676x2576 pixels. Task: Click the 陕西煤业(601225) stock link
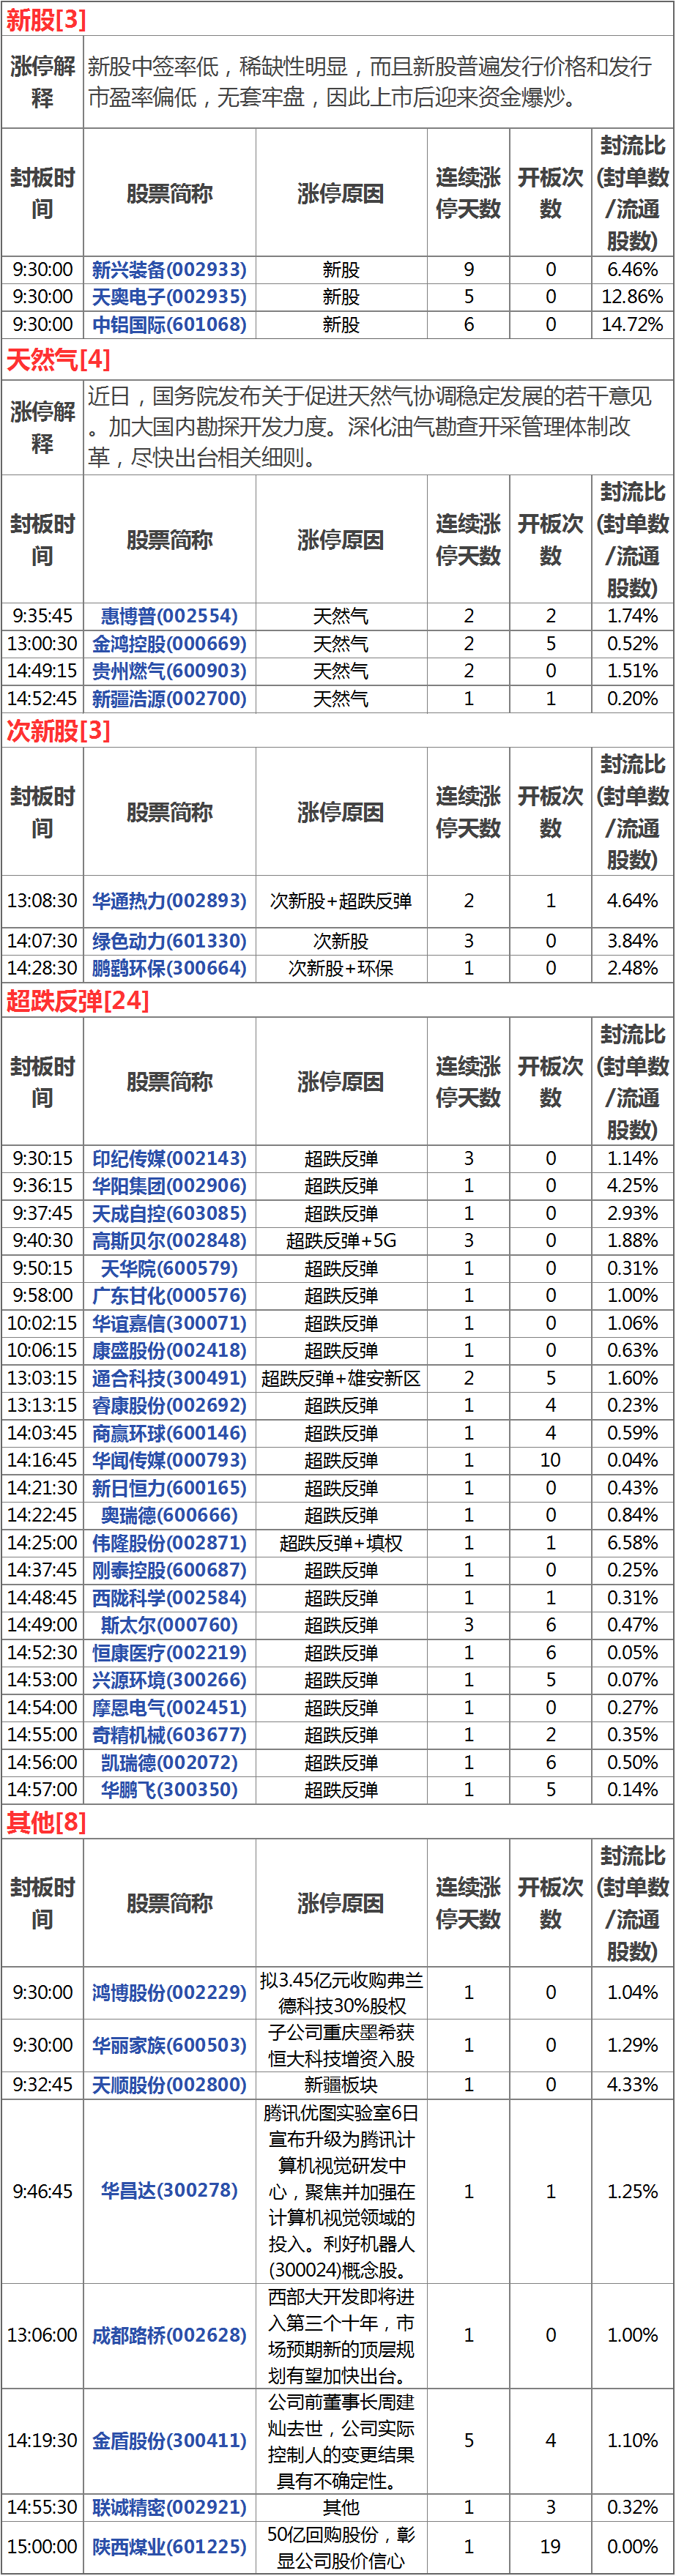point(169,2547)
